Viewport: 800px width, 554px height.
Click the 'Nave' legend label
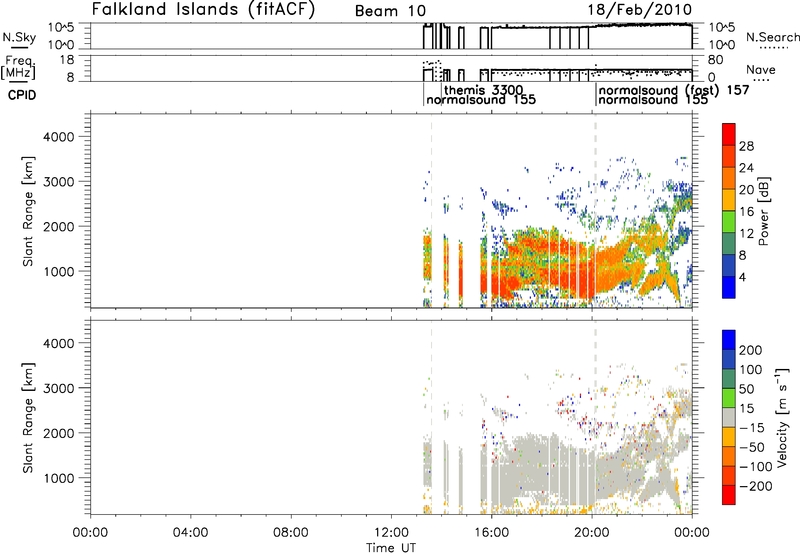click(760, 70)
